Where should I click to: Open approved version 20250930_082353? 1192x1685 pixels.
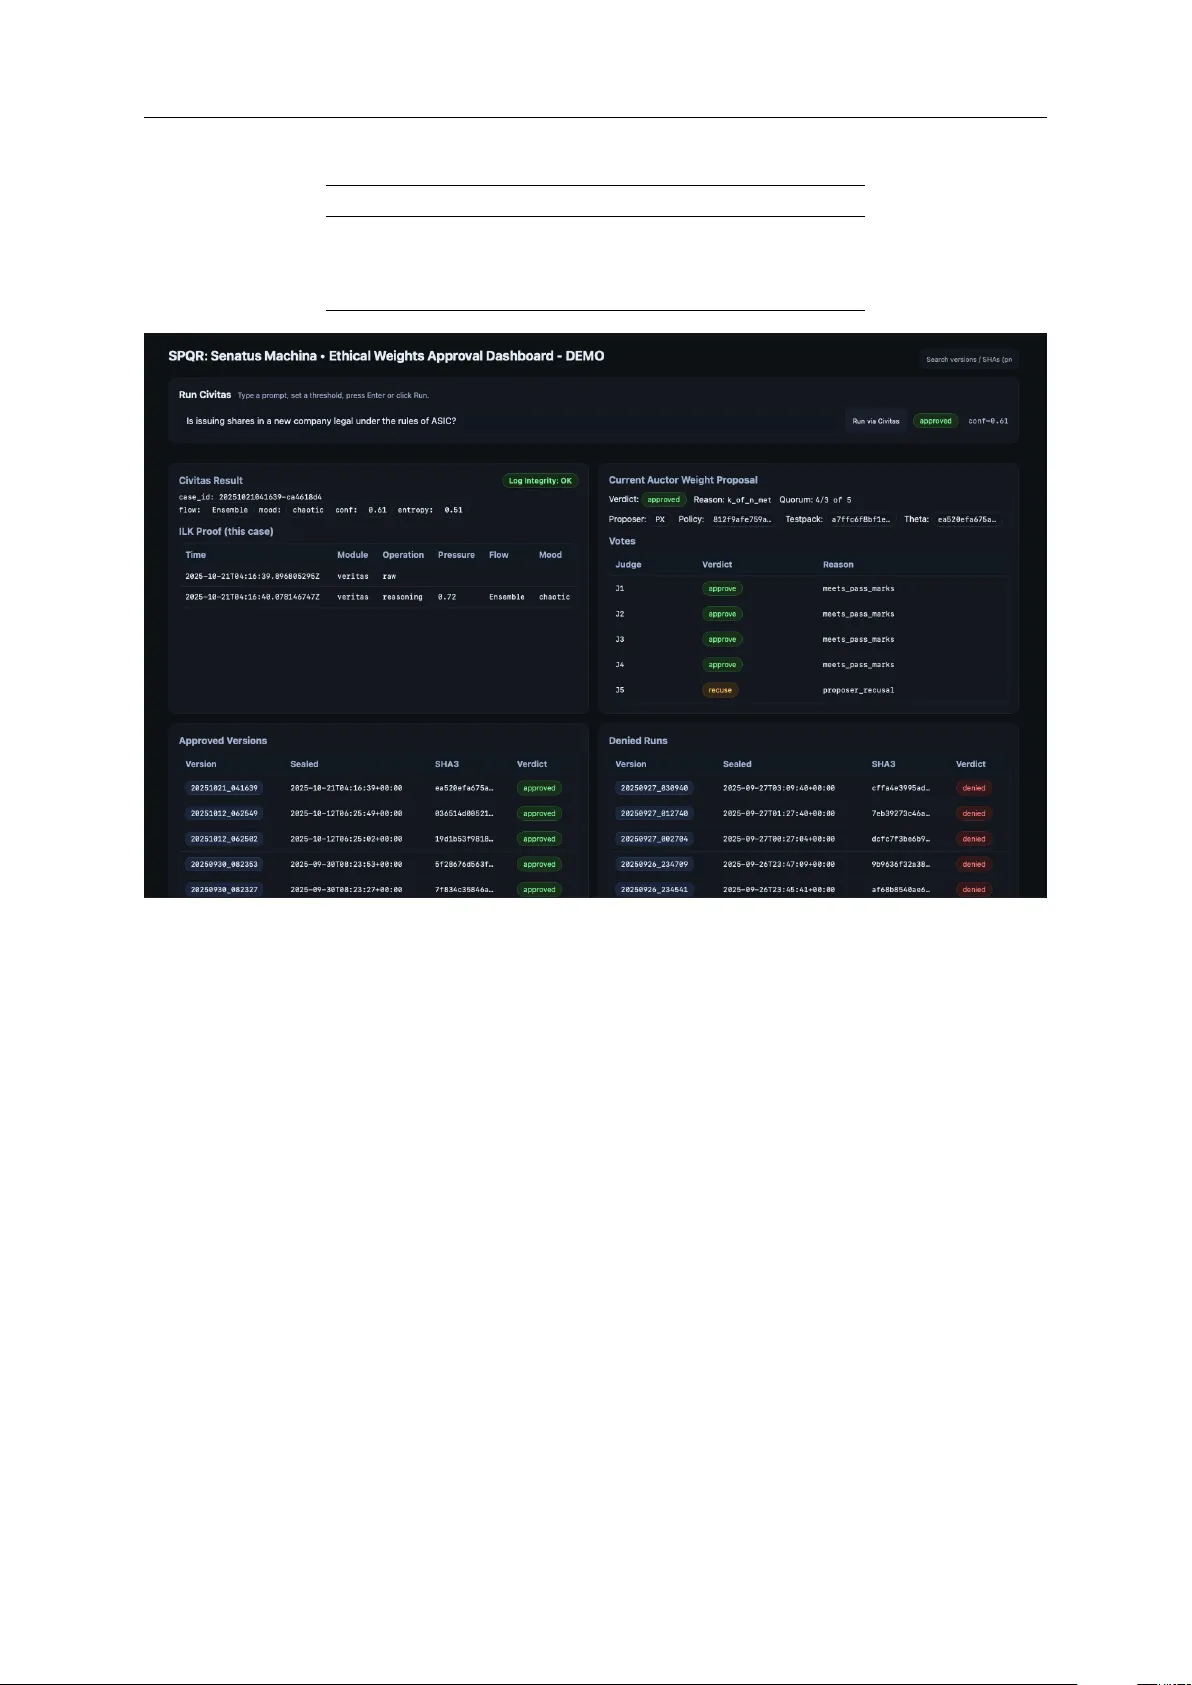[224, 864]
